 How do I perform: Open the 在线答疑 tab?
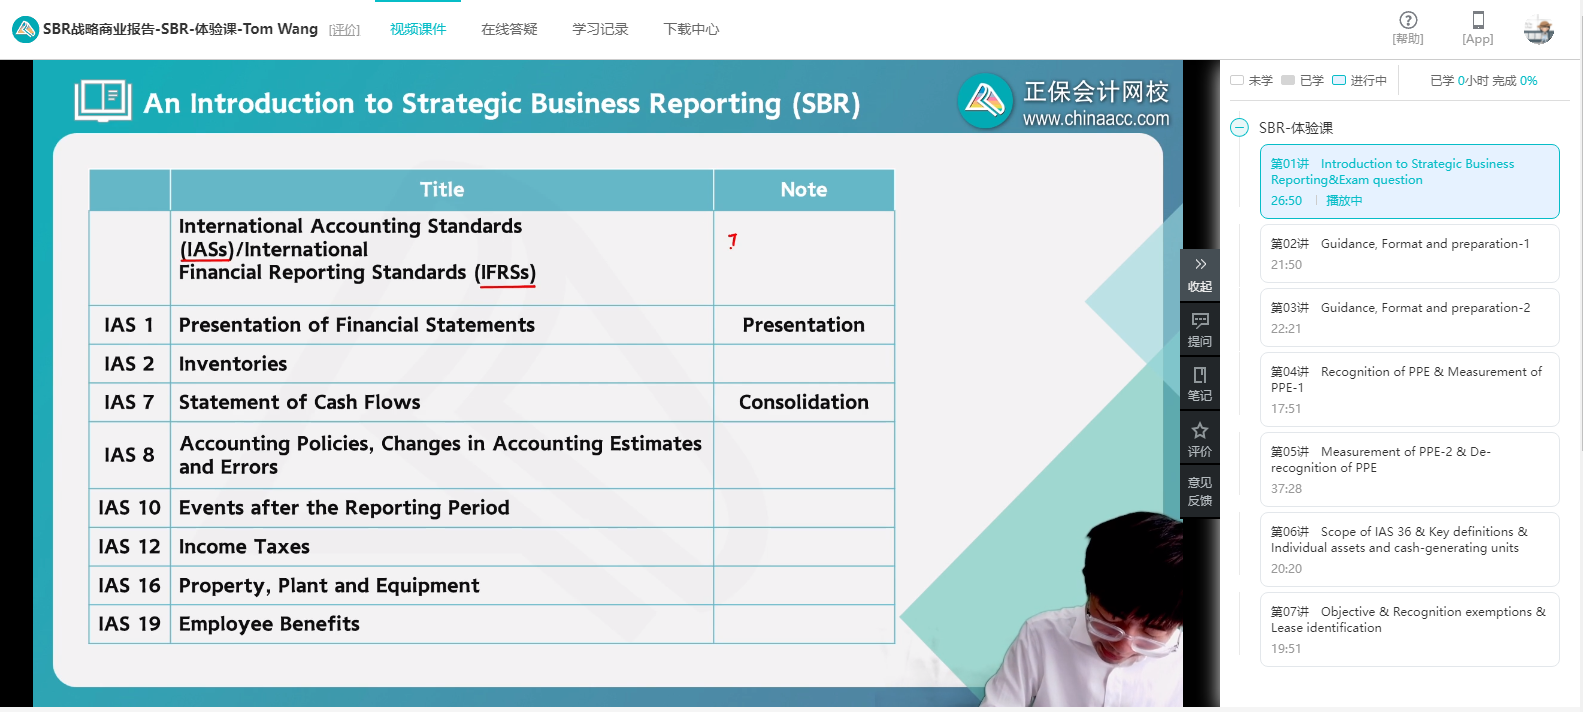(x=509, y=30)
